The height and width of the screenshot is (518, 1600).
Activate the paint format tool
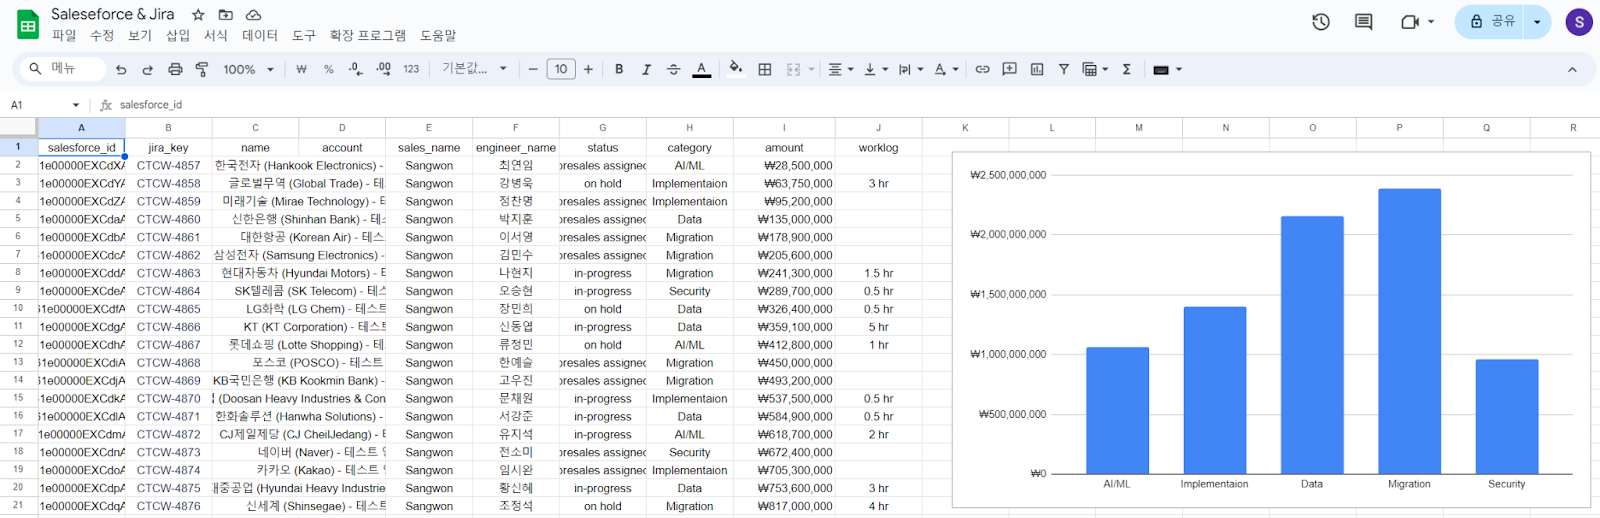point(202,69)
